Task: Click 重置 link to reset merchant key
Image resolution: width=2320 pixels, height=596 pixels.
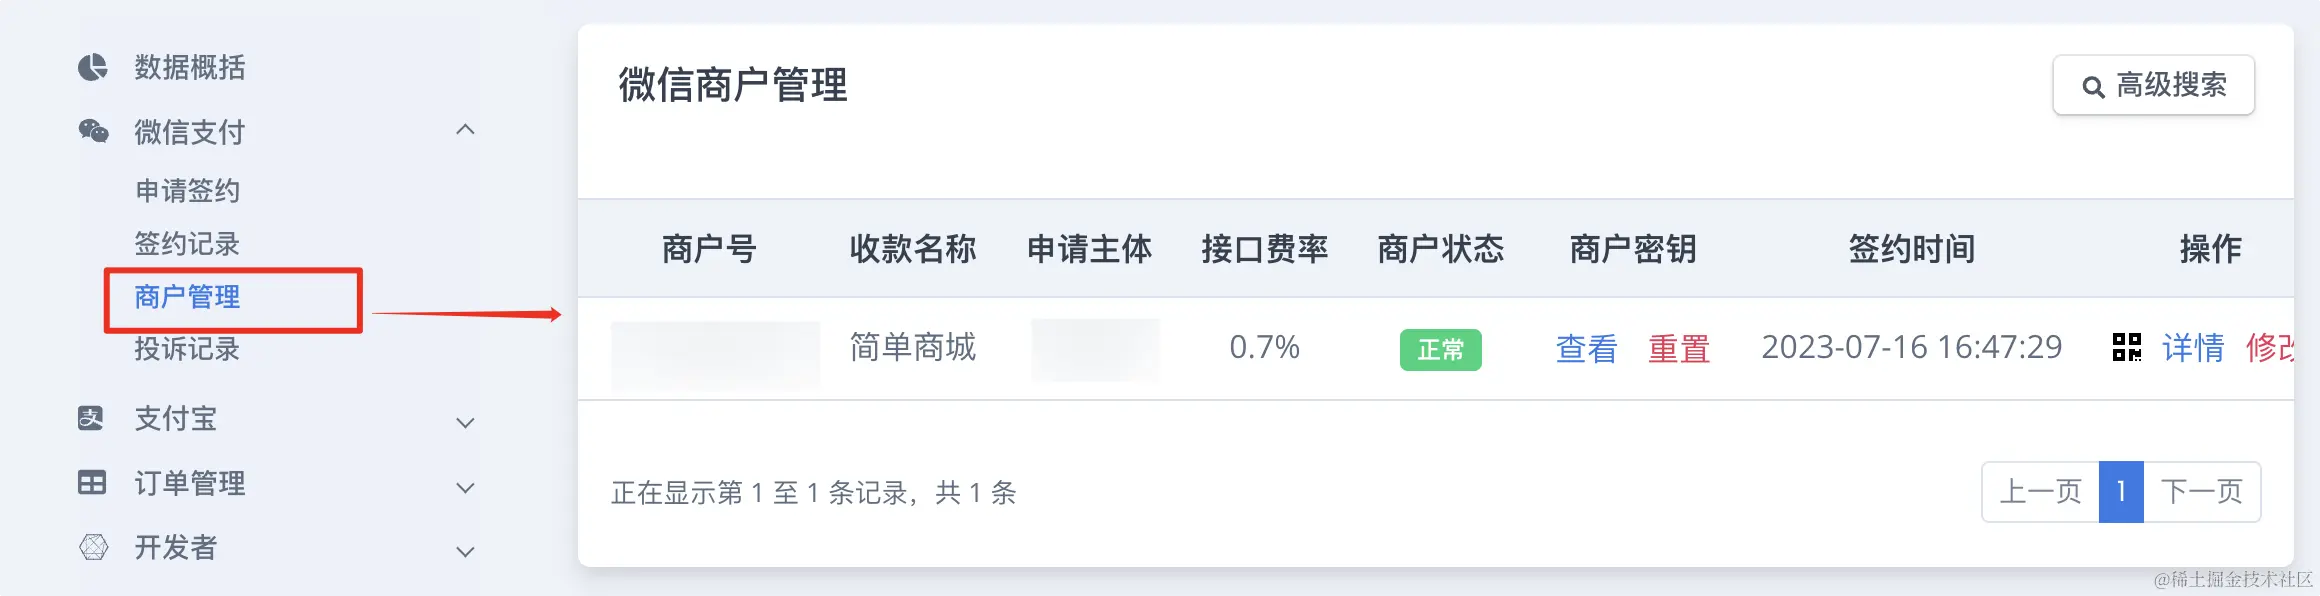Action: point(1679,348)
